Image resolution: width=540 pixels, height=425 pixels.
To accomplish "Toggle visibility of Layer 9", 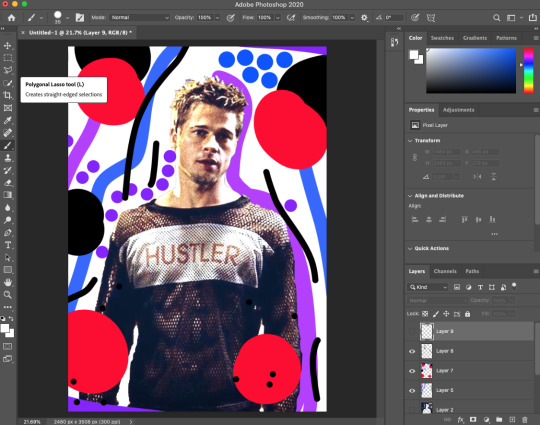I will pos(412,331).
